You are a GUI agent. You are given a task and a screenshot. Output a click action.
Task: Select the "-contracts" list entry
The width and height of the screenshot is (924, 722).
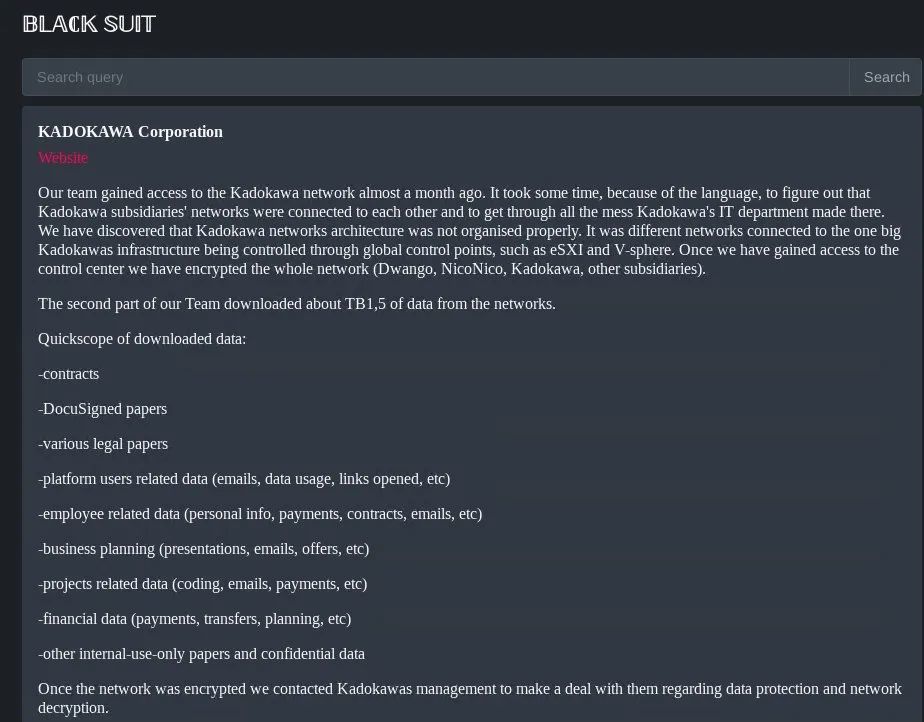point(69,374)
